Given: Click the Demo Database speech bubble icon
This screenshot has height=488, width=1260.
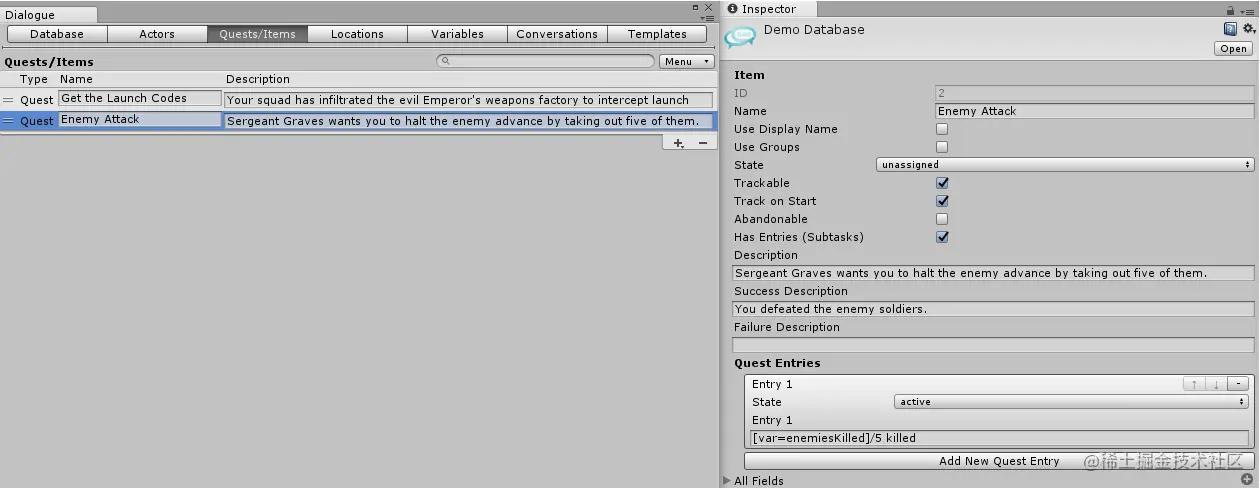Looking at the screenshot, I should [740, 37].
